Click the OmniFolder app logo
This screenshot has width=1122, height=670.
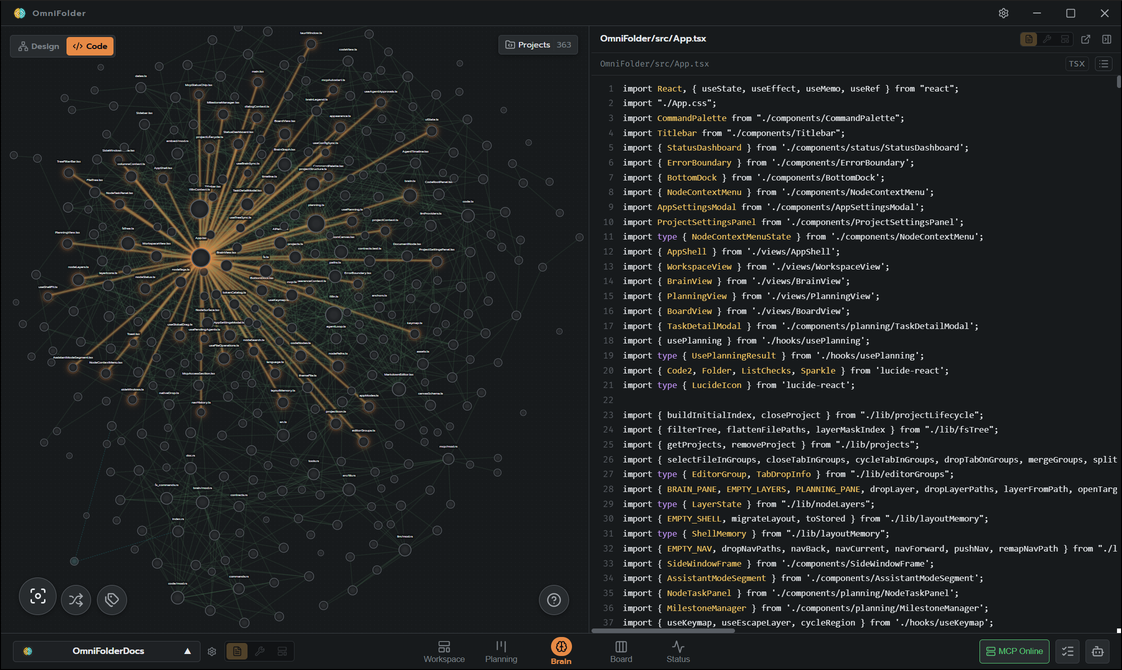(19, 13)
